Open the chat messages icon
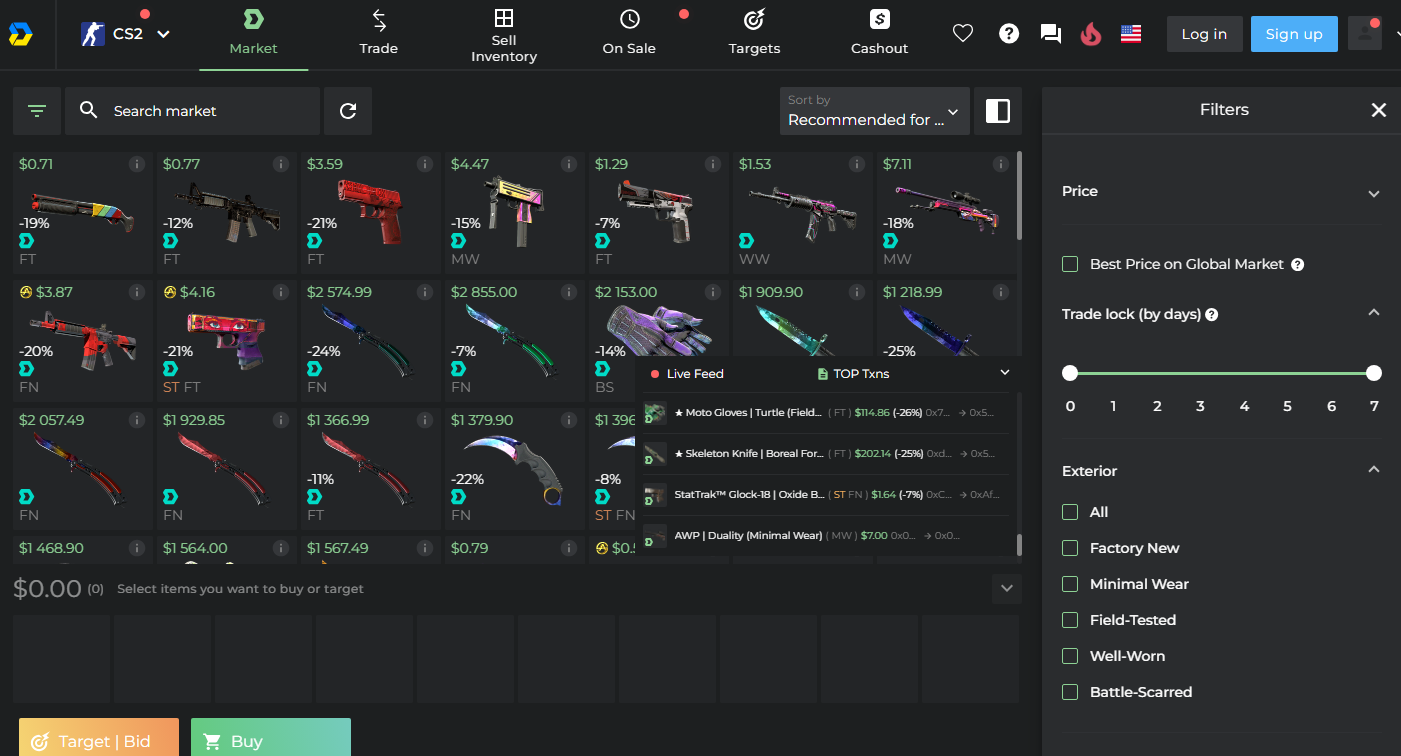Viewport: 1401px width, 756px height. click(1050, 34)
